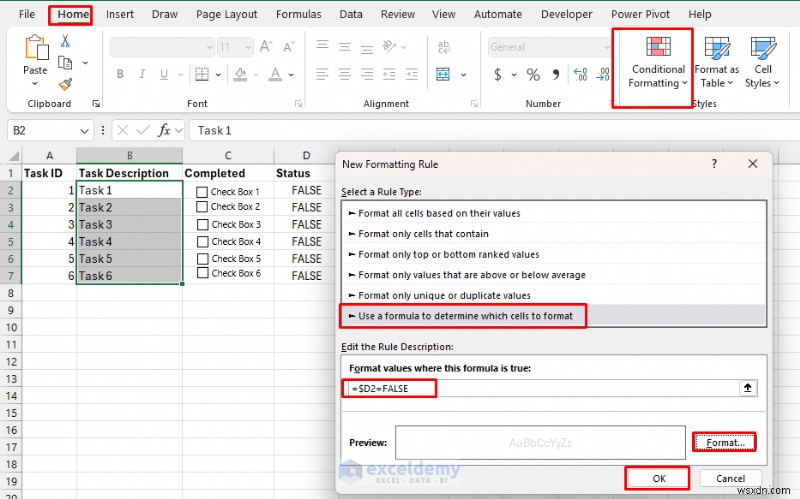Click the Fill Color bucket icon
The image size is (800, 499).
tap(240, 74)
